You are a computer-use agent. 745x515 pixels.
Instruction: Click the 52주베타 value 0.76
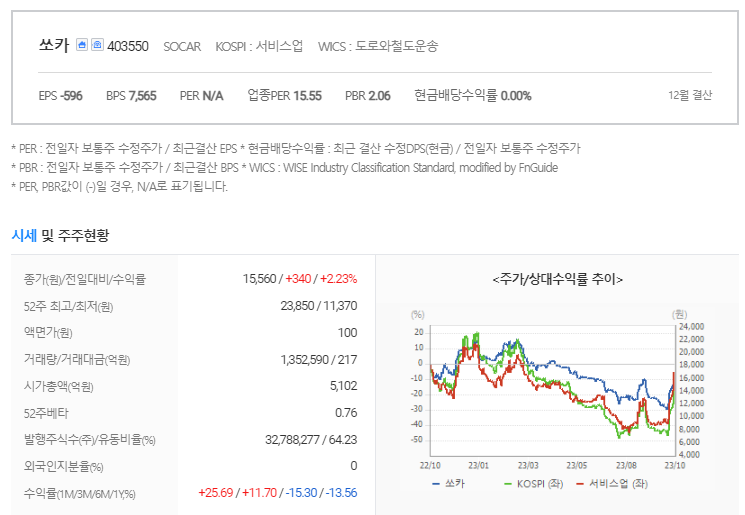[346, 412]
